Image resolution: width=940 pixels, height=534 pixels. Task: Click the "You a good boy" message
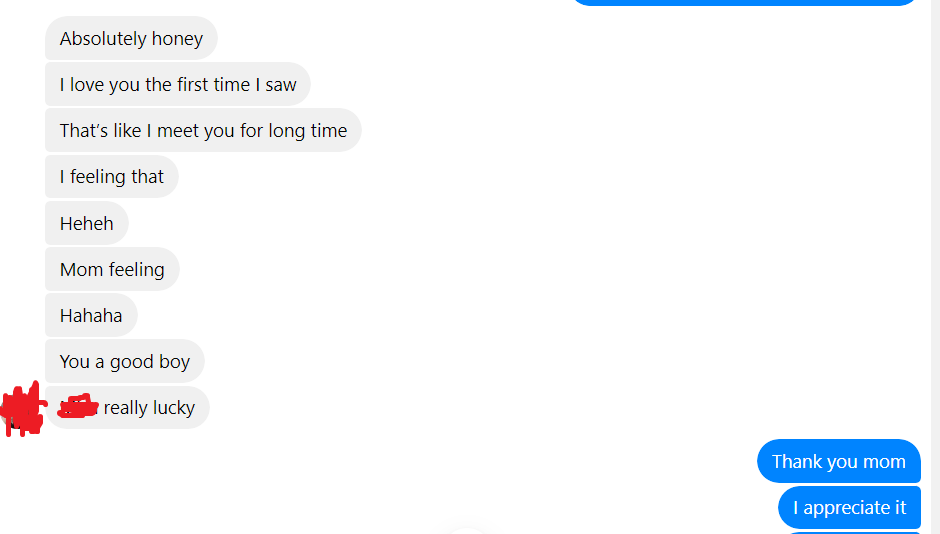(125, 361)
